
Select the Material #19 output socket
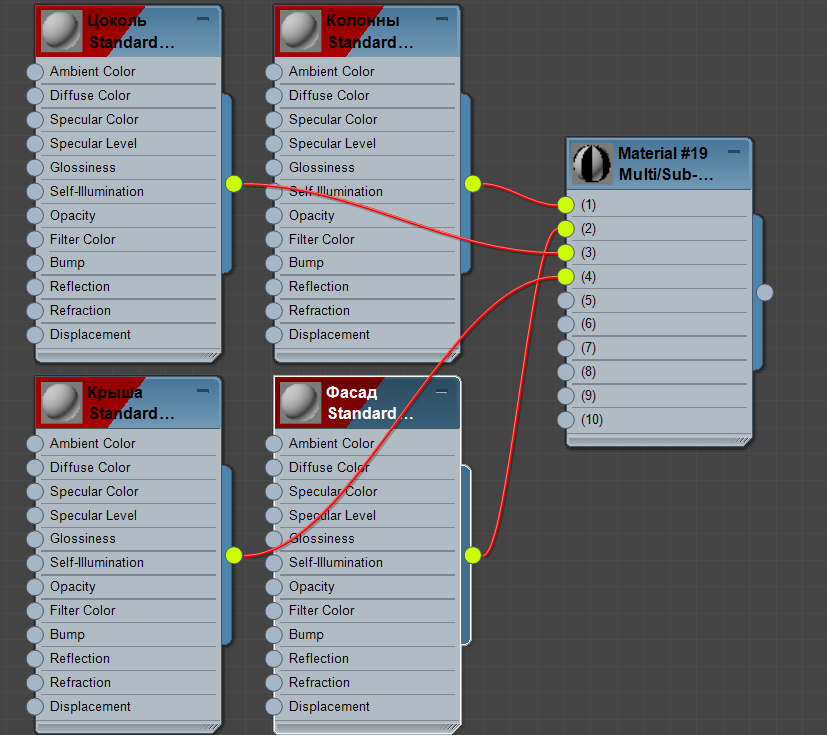coord(765,293)
